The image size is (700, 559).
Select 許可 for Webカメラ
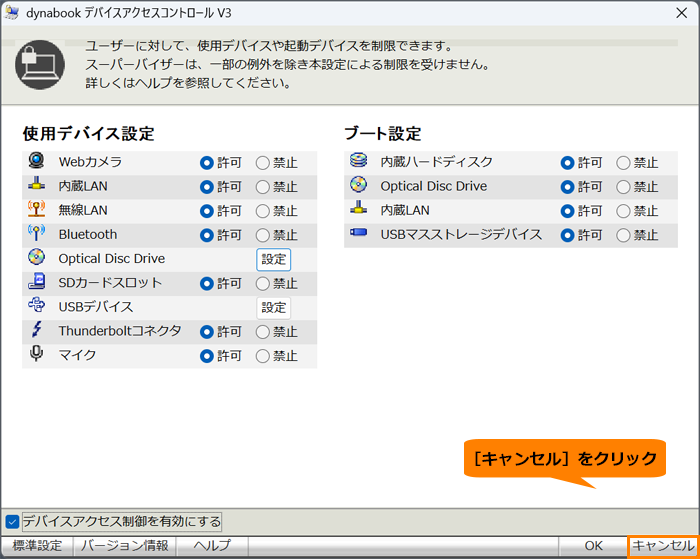207,163
